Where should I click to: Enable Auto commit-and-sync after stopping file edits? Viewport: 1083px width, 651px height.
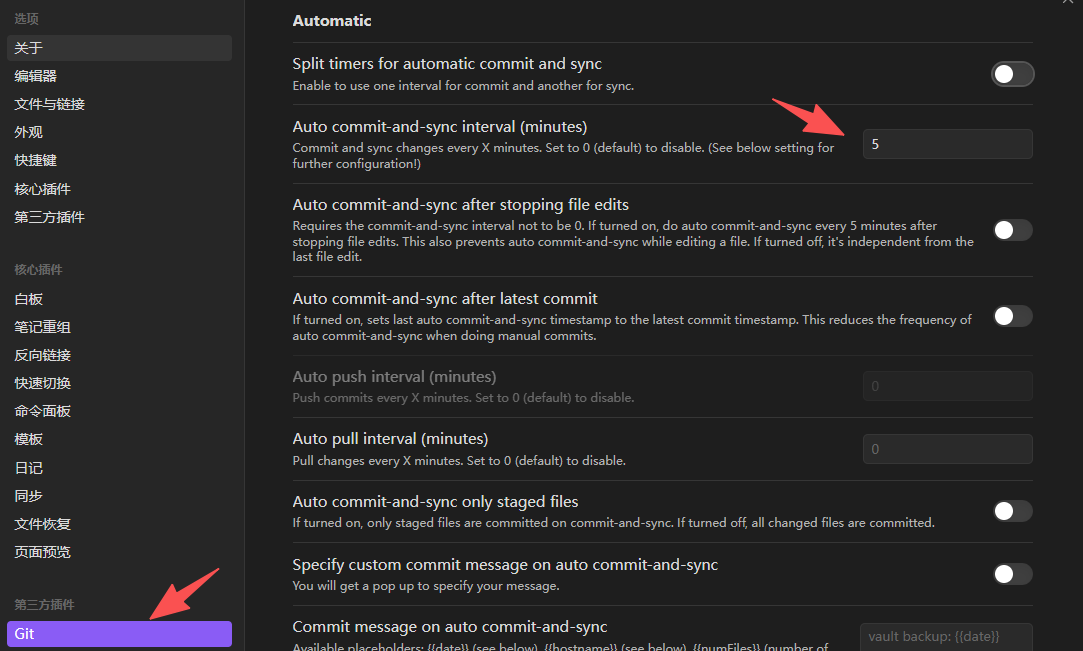click(1013, 230)
